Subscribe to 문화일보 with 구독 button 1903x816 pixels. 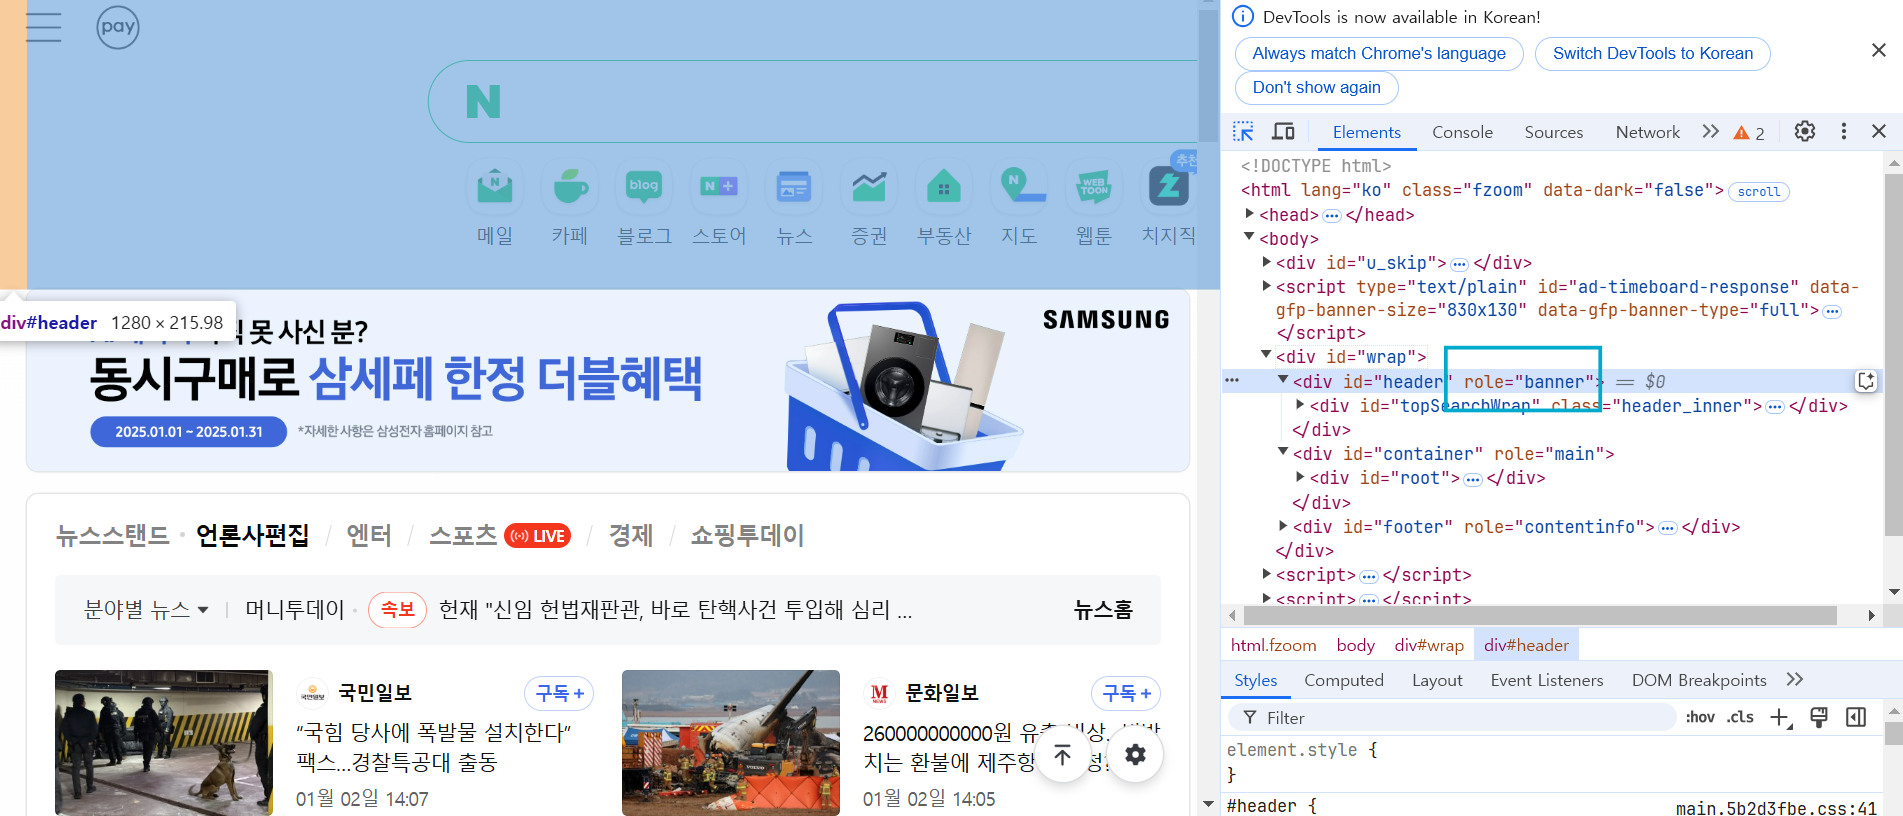tap(1126, 693)
